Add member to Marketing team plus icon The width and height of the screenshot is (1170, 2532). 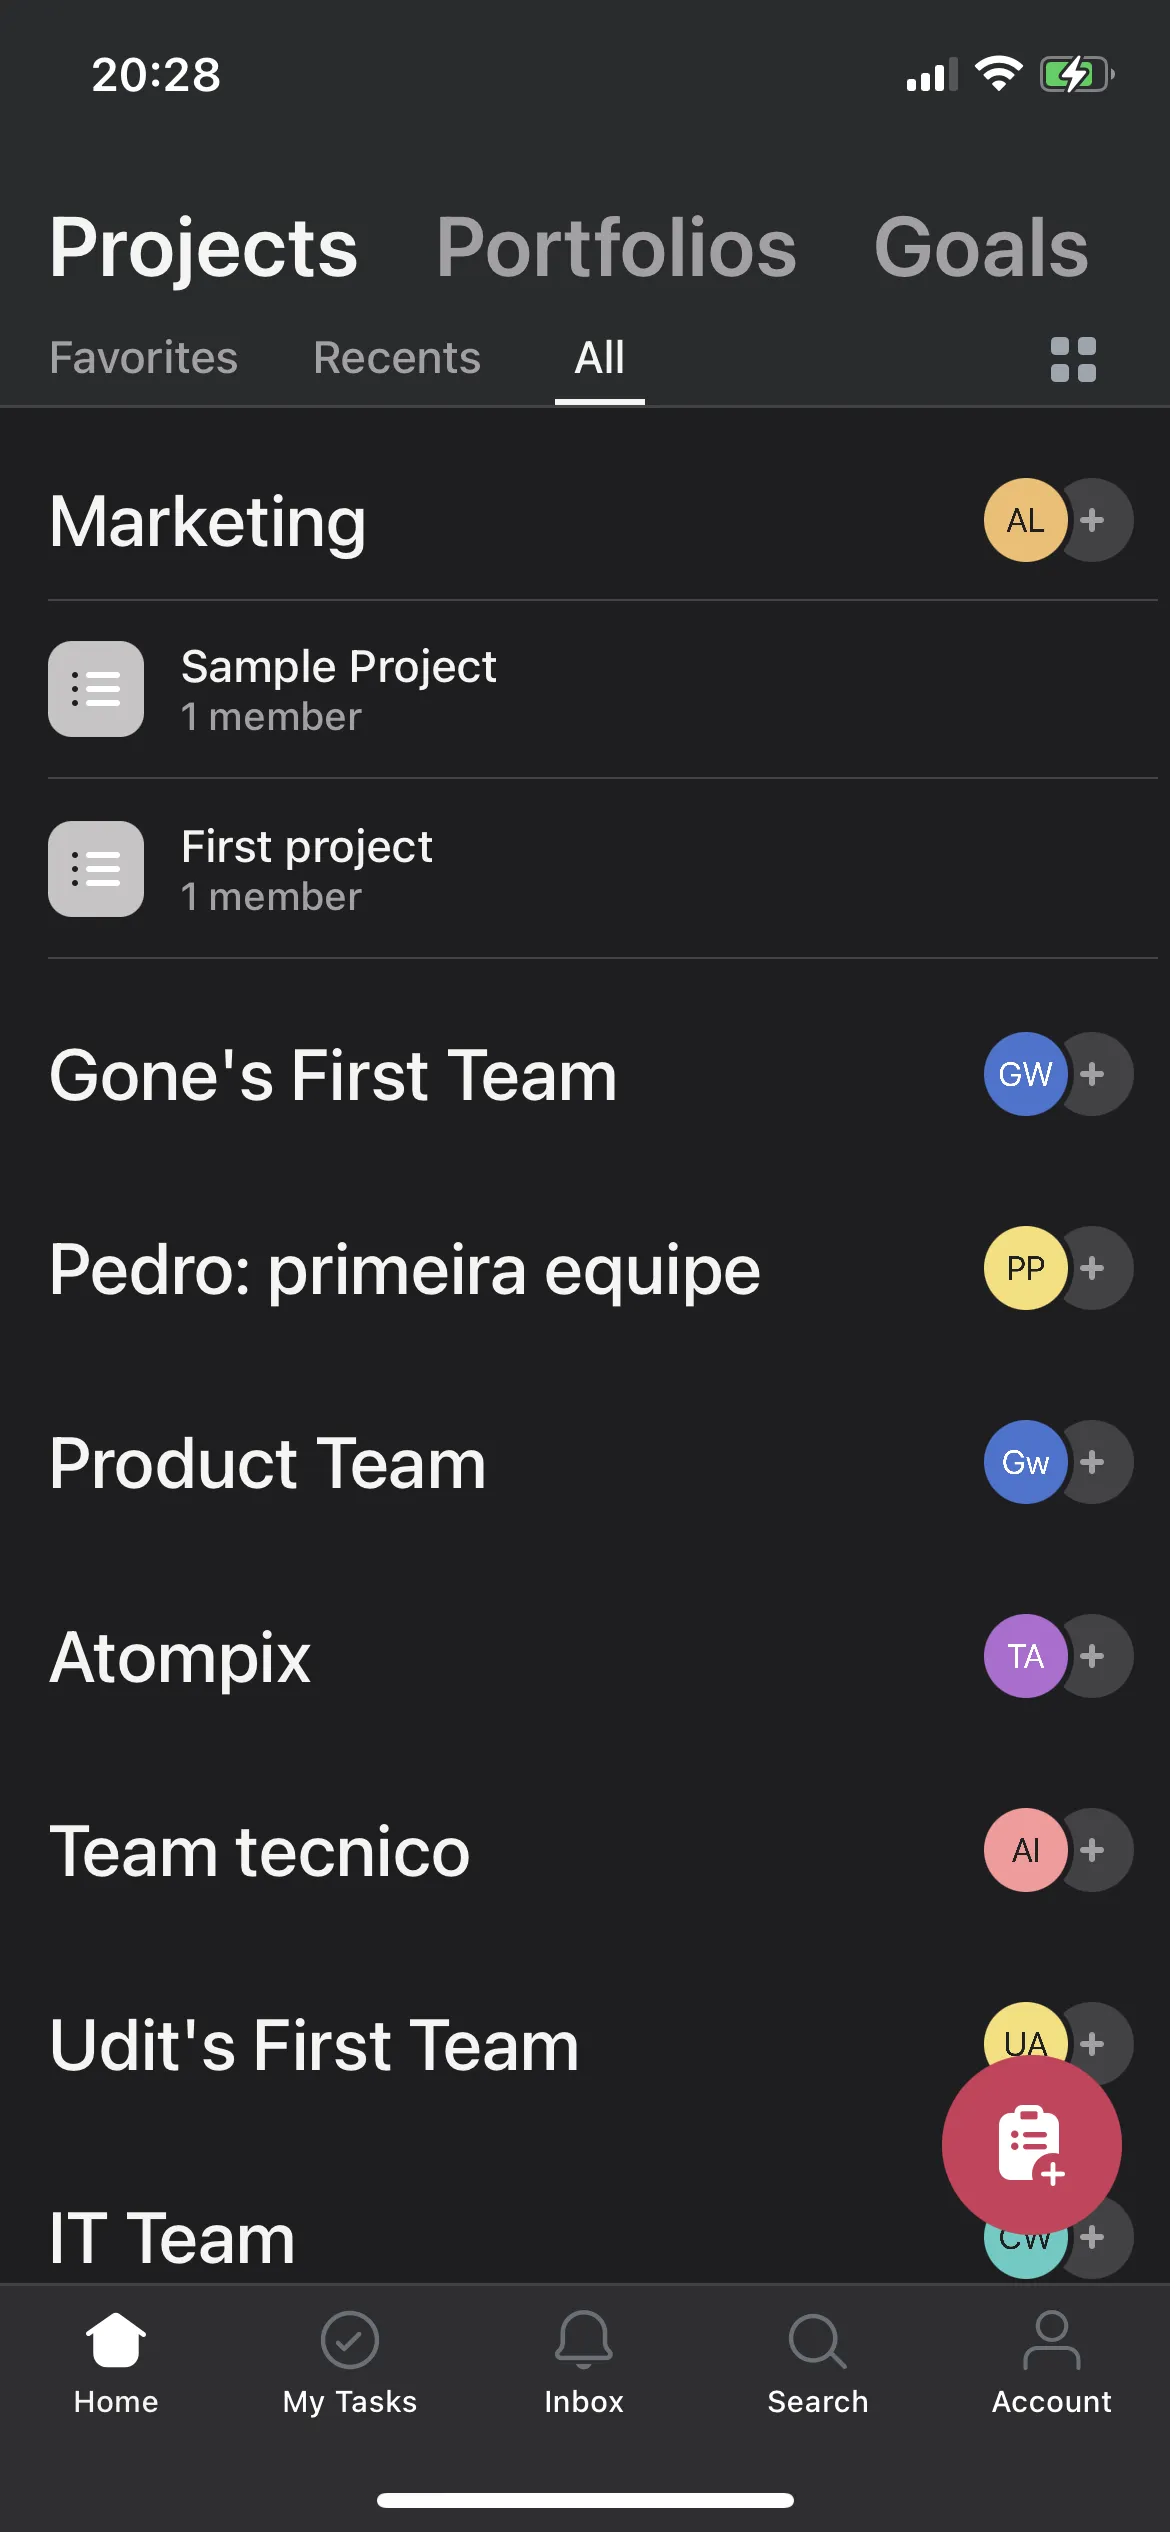pos(1095,520)
